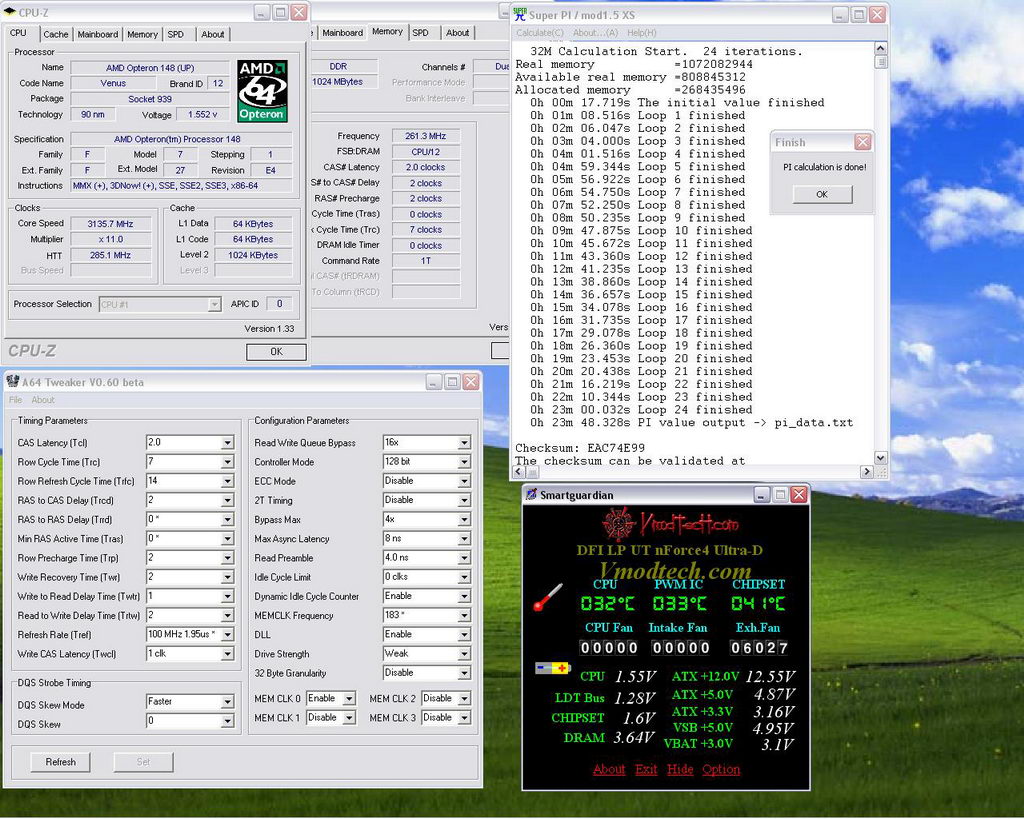Open the CAS Latency (Tcl) dropdown

pos(227,443)
